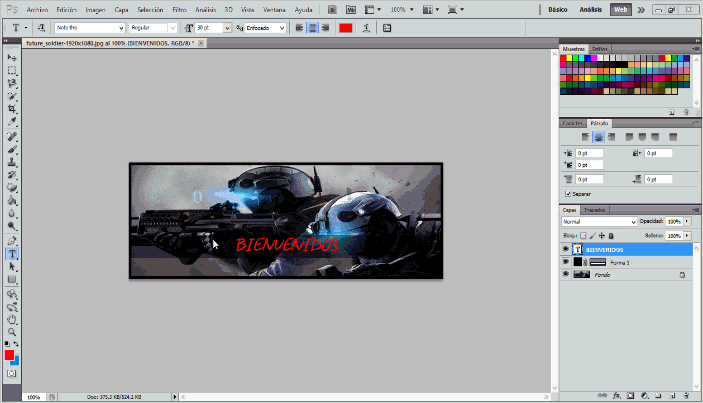Select the Rectangle shape tool
This screenshot has height=403, width=703.
12,280
